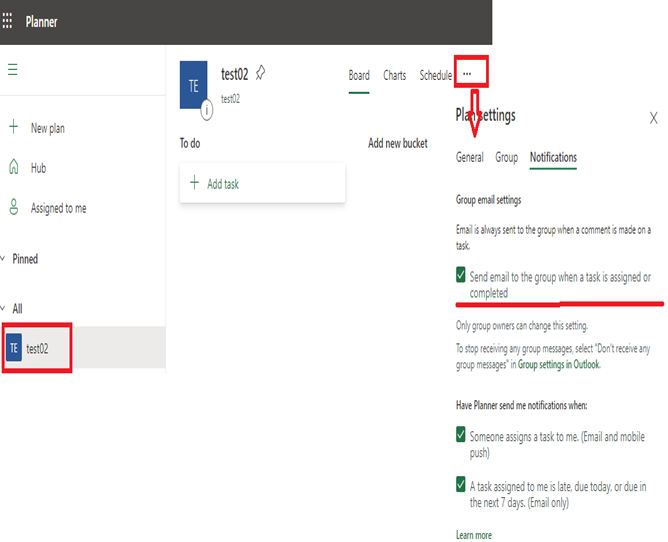
Task: Go to Hub
Action: (x=38, y=168)
